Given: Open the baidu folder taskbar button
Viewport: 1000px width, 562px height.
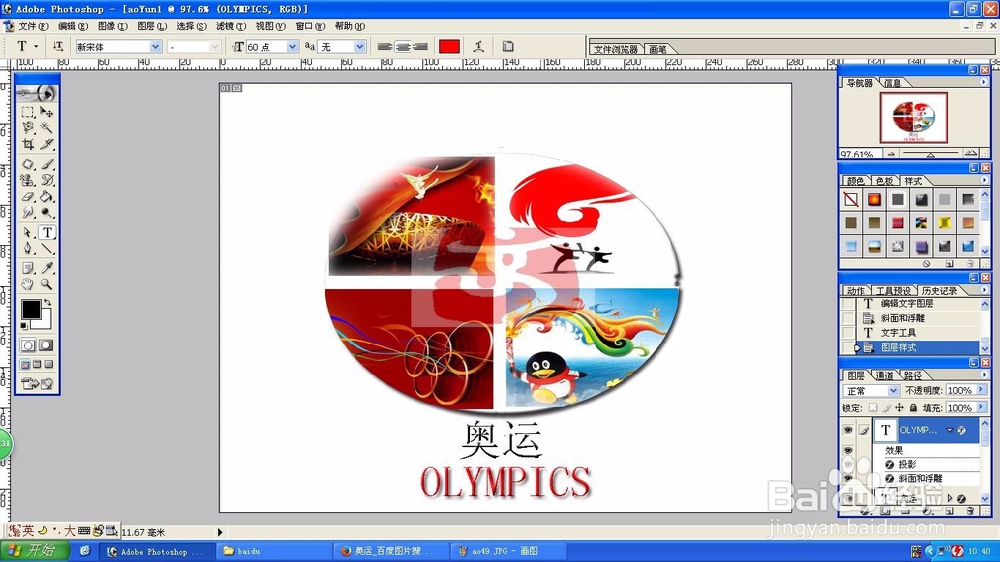Looking at the screenshot, I should pos(273,551).
